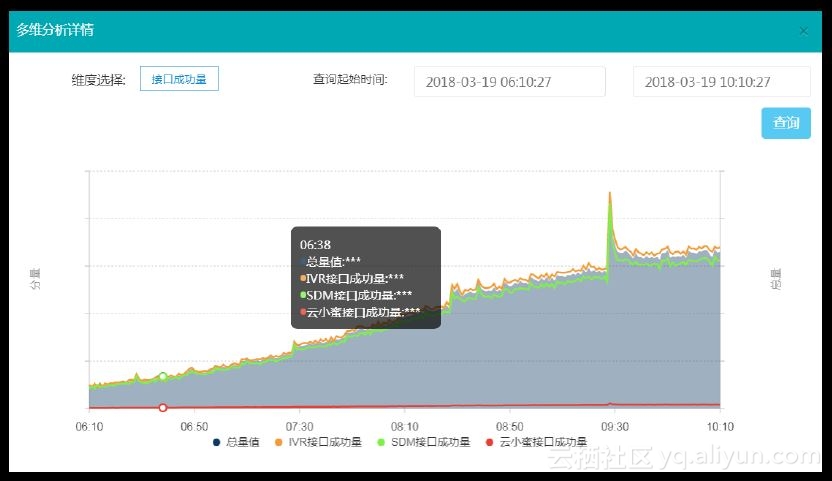Select the 接口成功量 dimension button
Image resolution: width=832 pixels, height=481 pixels.
point(179,79)
